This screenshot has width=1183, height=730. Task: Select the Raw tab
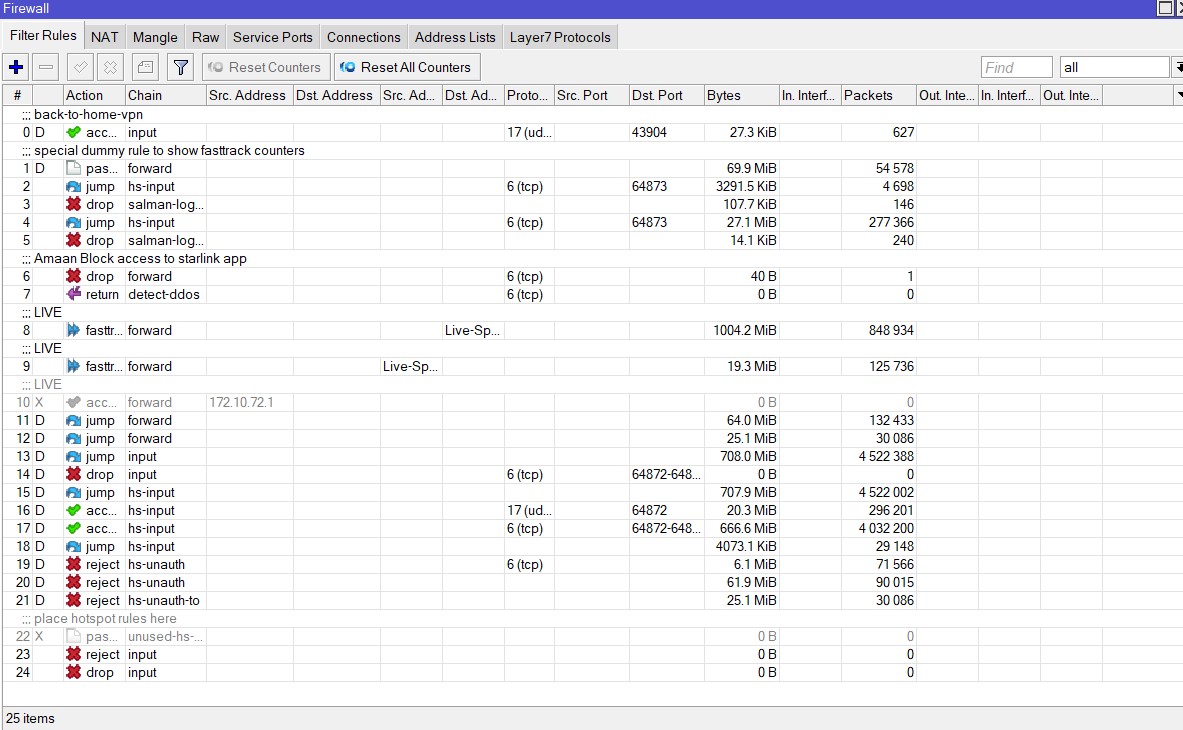point(205,37)
